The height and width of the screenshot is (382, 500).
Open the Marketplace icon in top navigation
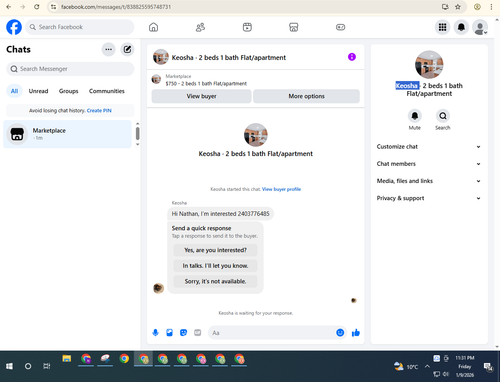tap(294, 27)
